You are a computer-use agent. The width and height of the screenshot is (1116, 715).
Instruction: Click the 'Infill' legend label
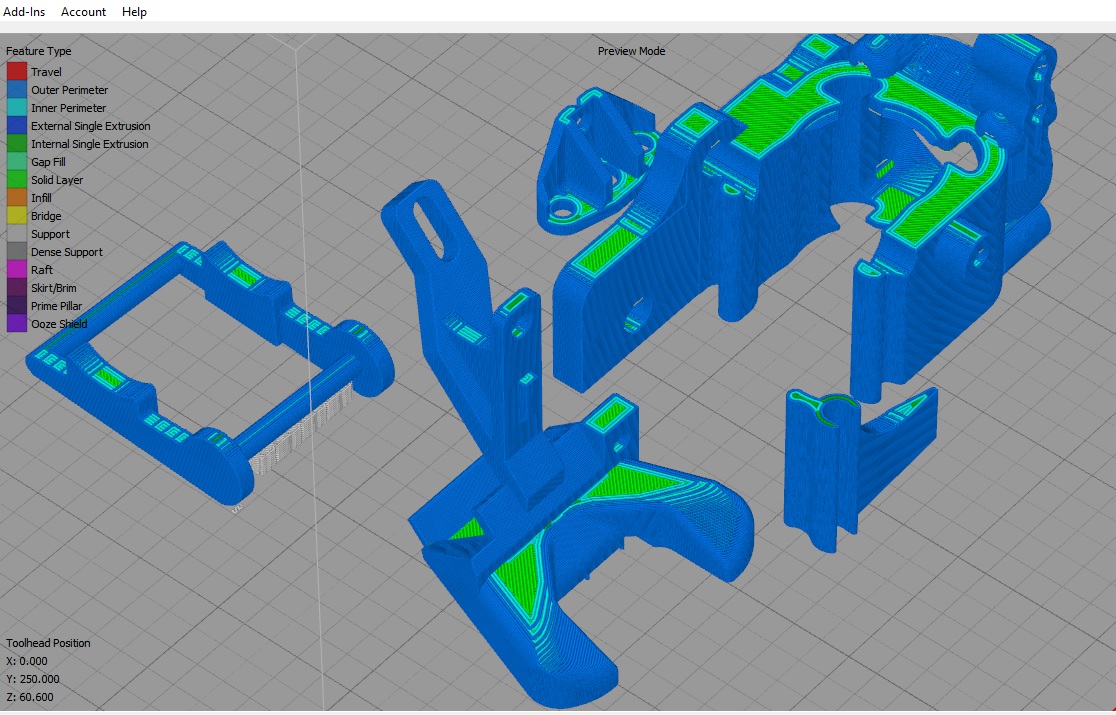pos(41,198)
